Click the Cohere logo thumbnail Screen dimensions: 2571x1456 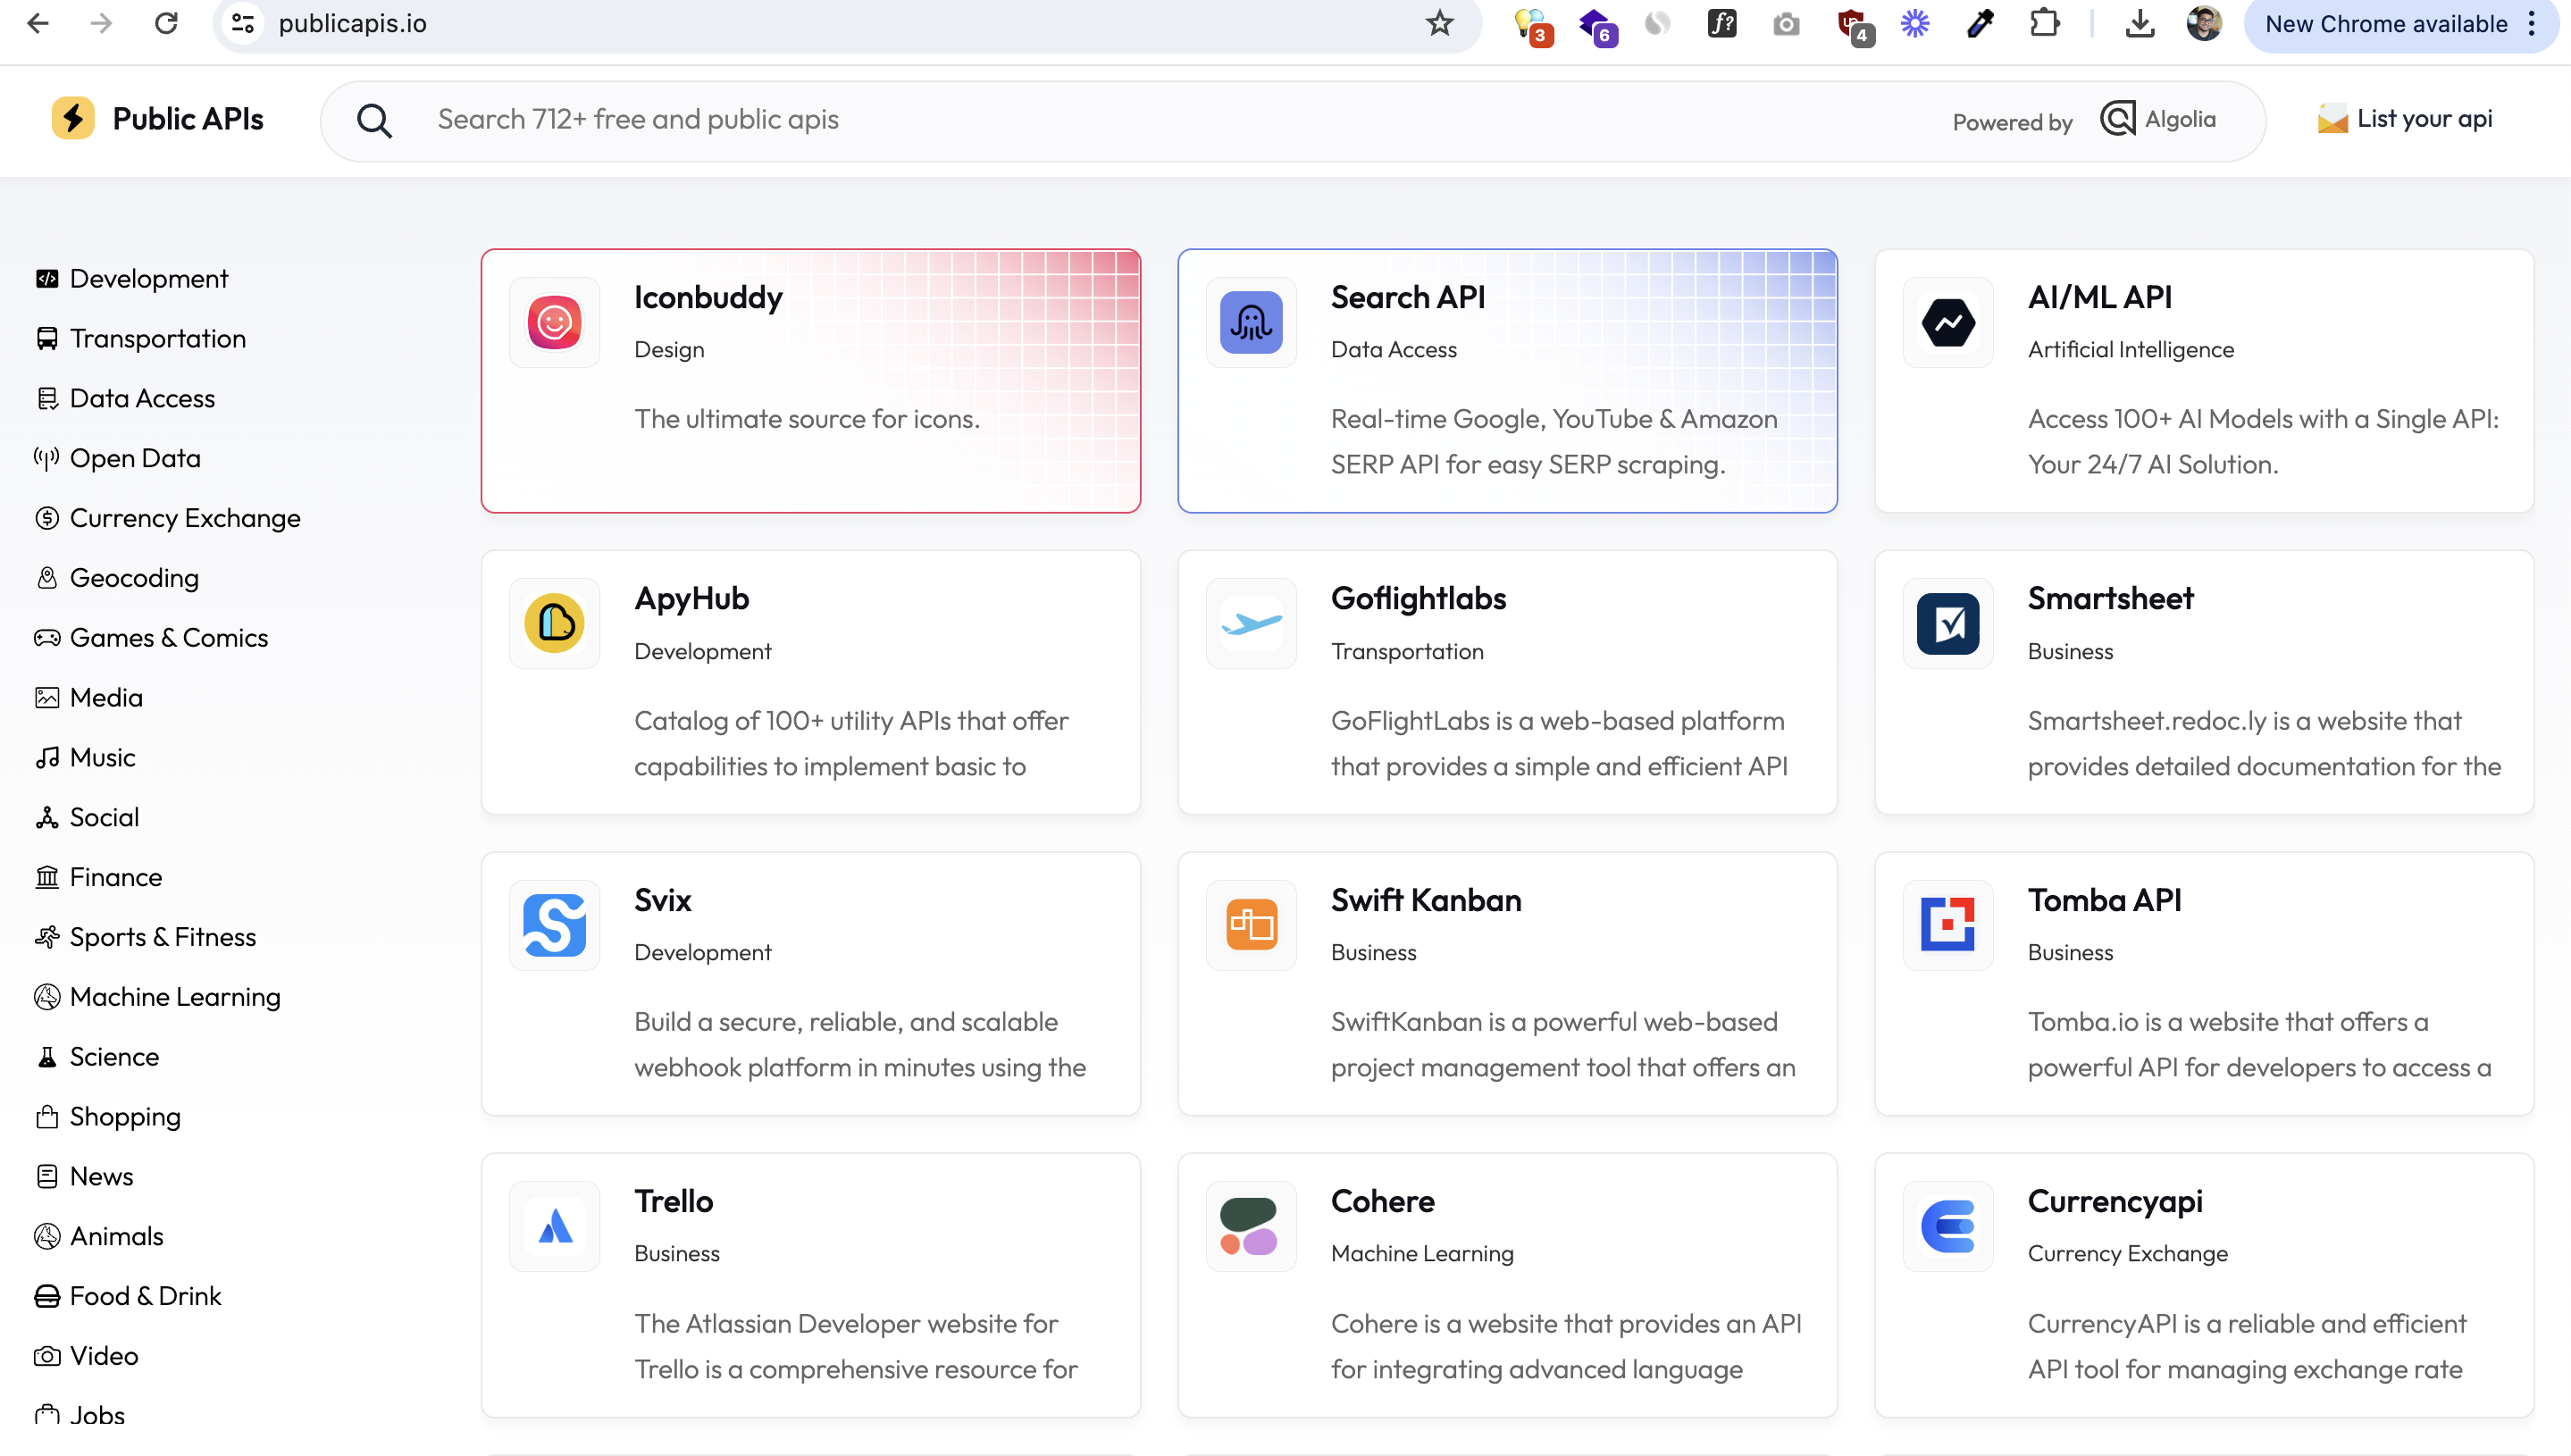1250,1226
